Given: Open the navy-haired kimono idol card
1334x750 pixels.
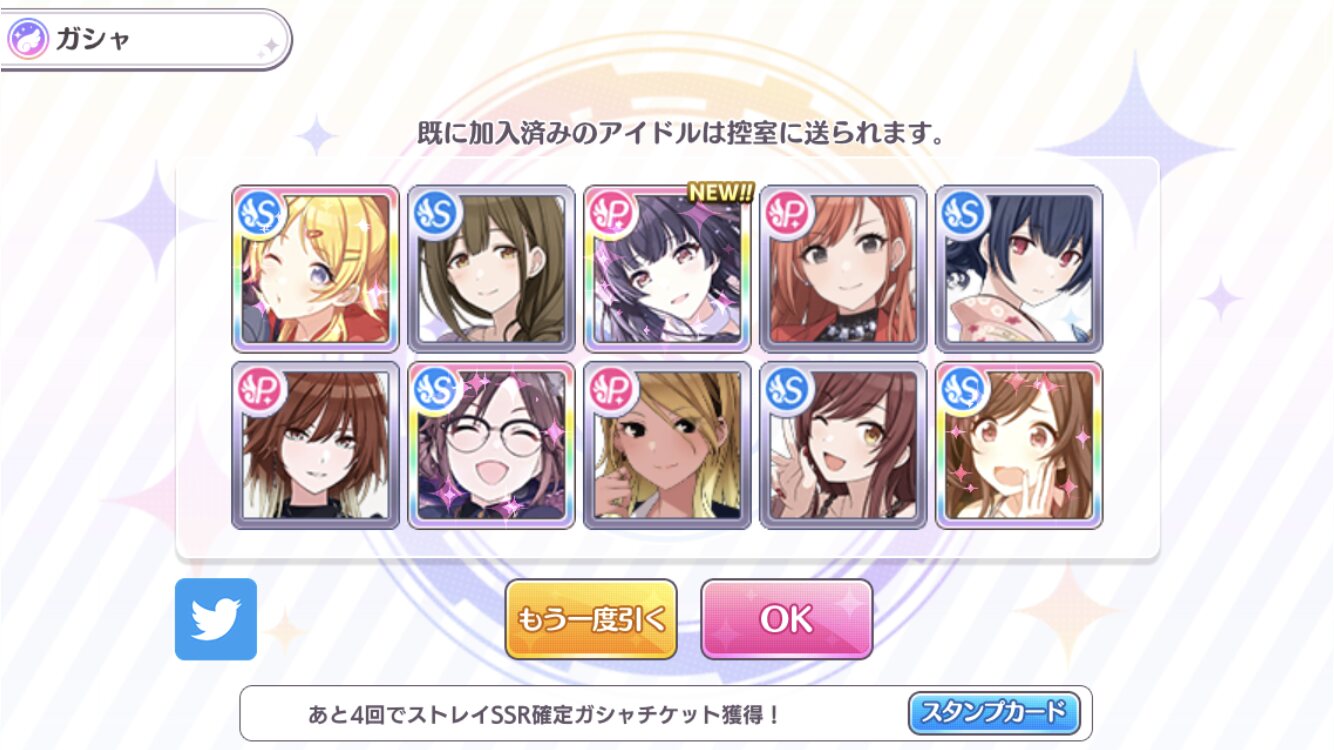Looking at the screenshot, I should [x=1019, y=269].
